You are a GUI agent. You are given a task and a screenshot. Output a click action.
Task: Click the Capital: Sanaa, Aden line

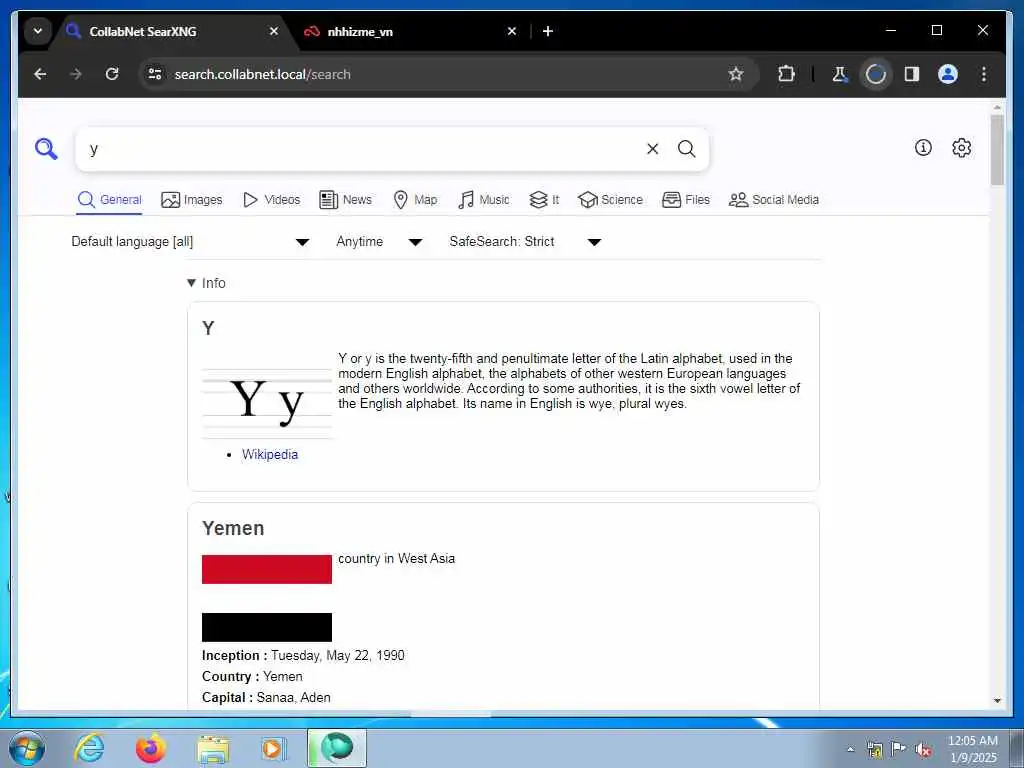click(266, 697)
